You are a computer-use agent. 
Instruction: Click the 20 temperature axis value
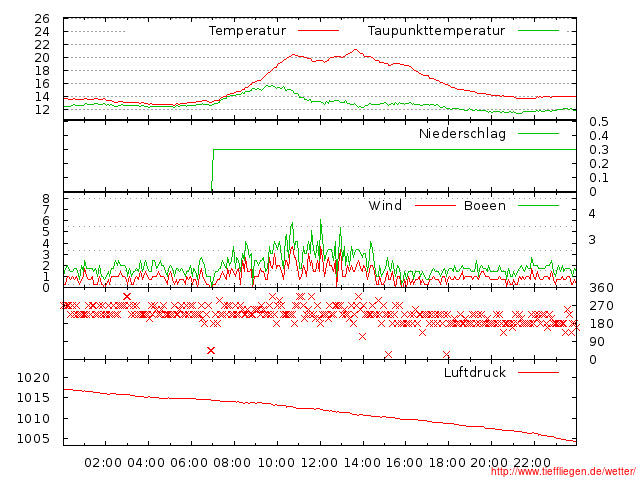tap(42, 58)
